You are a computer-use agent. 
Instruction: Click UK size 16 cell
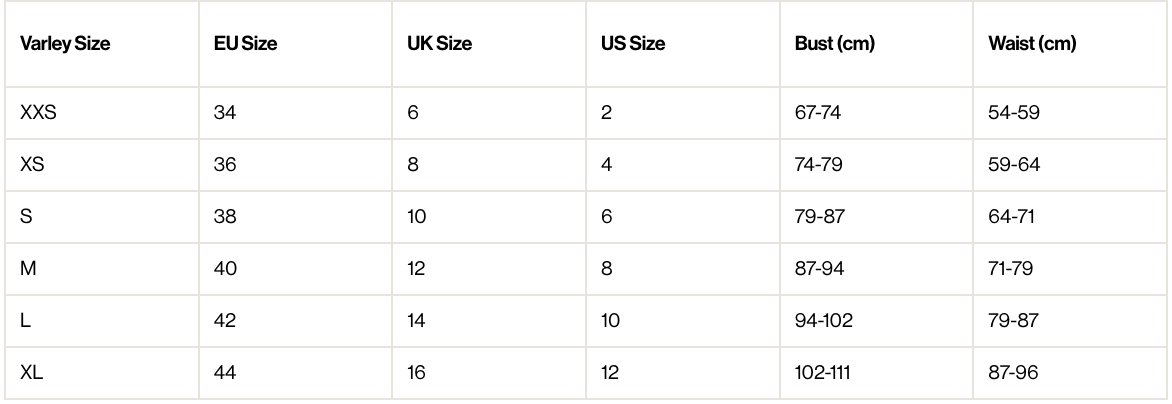pos(417,374)
